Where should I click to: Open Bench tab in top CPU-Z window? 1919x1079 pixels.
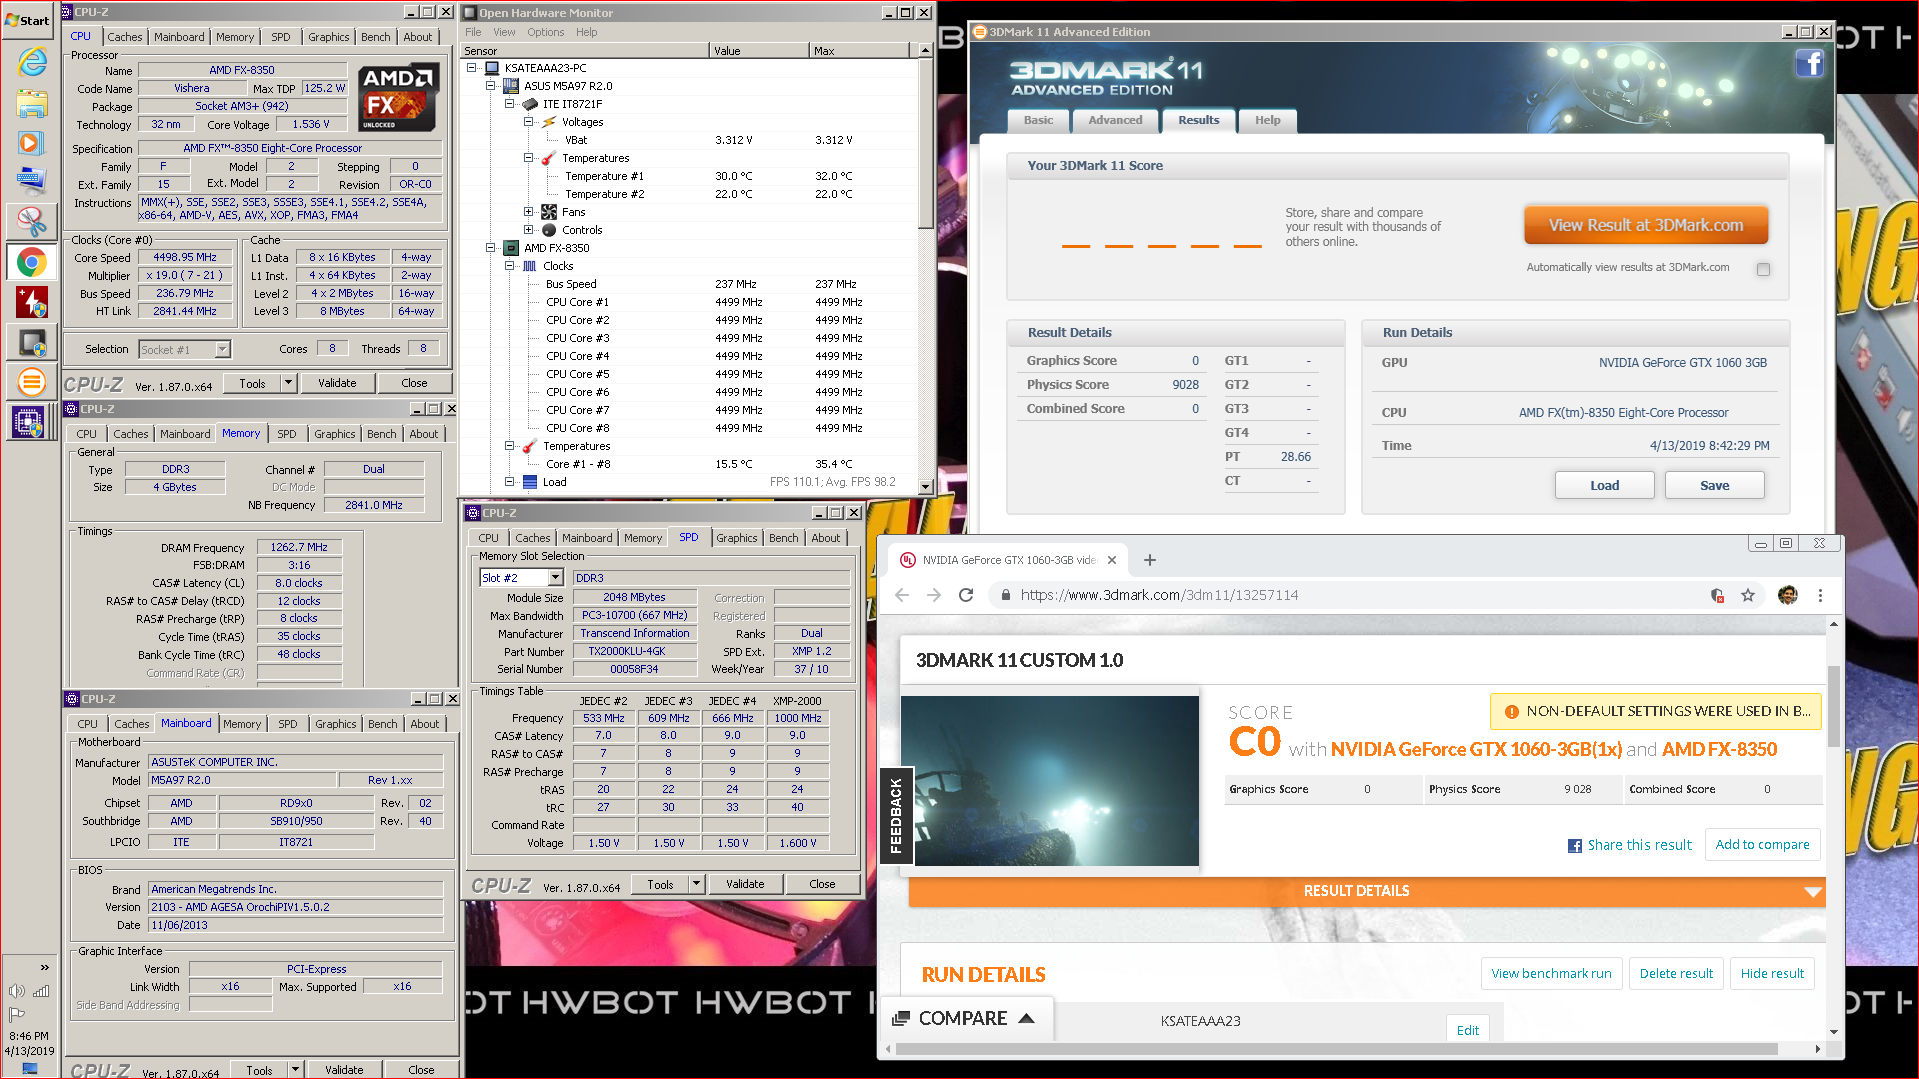coord(376,37)
